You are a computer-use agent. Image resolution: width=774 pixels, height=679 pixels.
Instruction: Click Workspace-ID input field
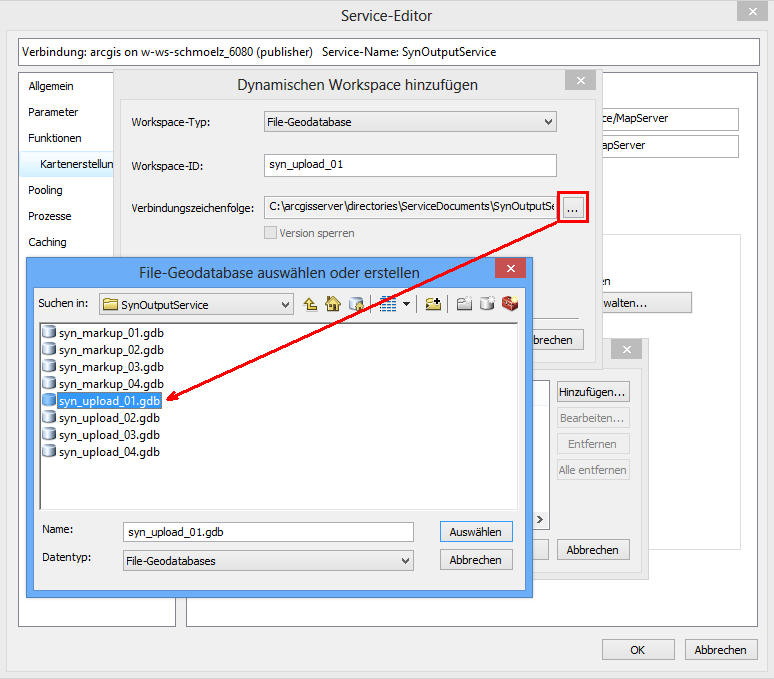click(x=410, y=165)
